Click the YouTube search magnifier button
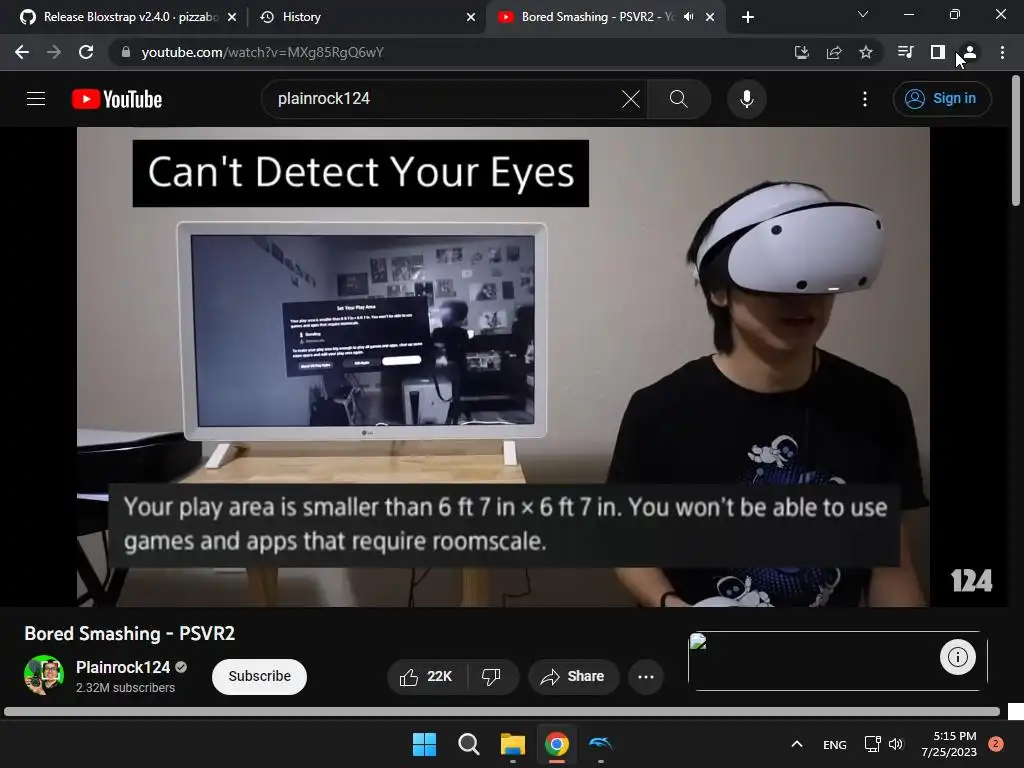This screenshot has height=768, width=1024. click(679, 99)
